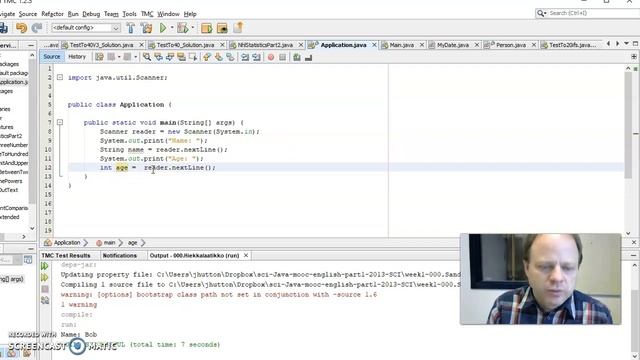Switch to the Main.java tab
Viewport: 640px width, 360px height.
point(401,45)
